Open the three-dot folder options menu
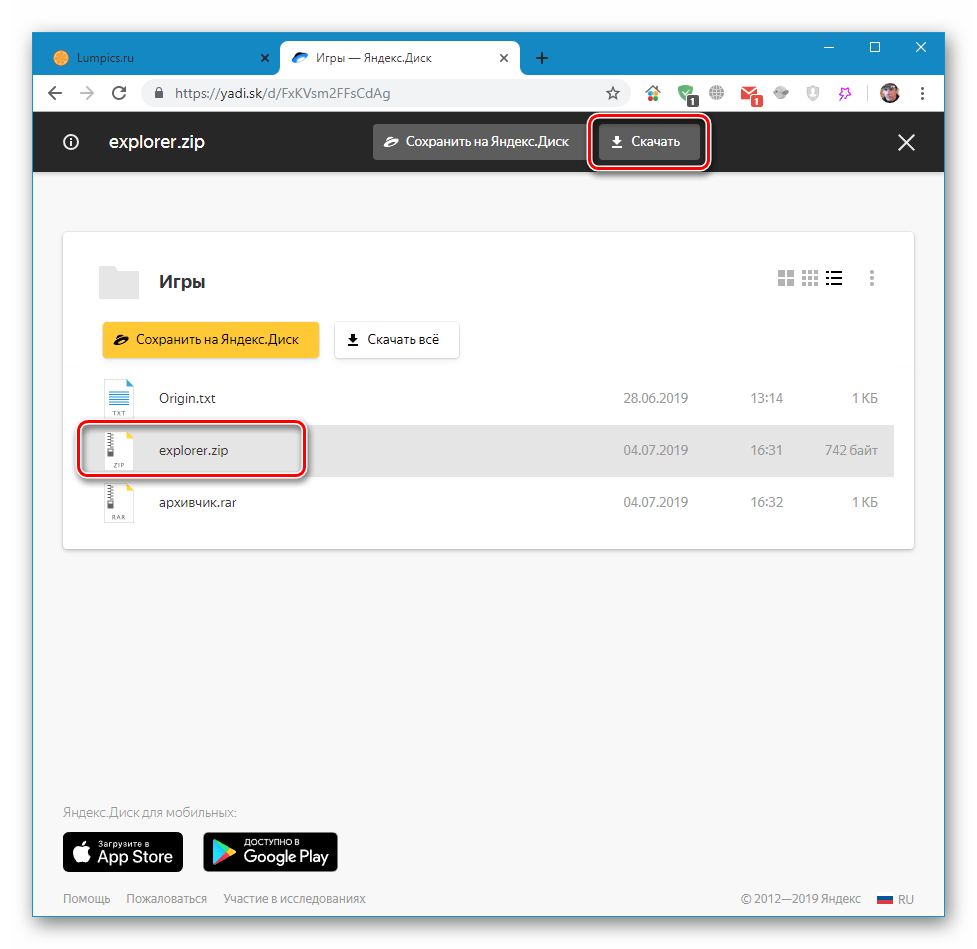The image size is (977, 949). click(873, 278)
